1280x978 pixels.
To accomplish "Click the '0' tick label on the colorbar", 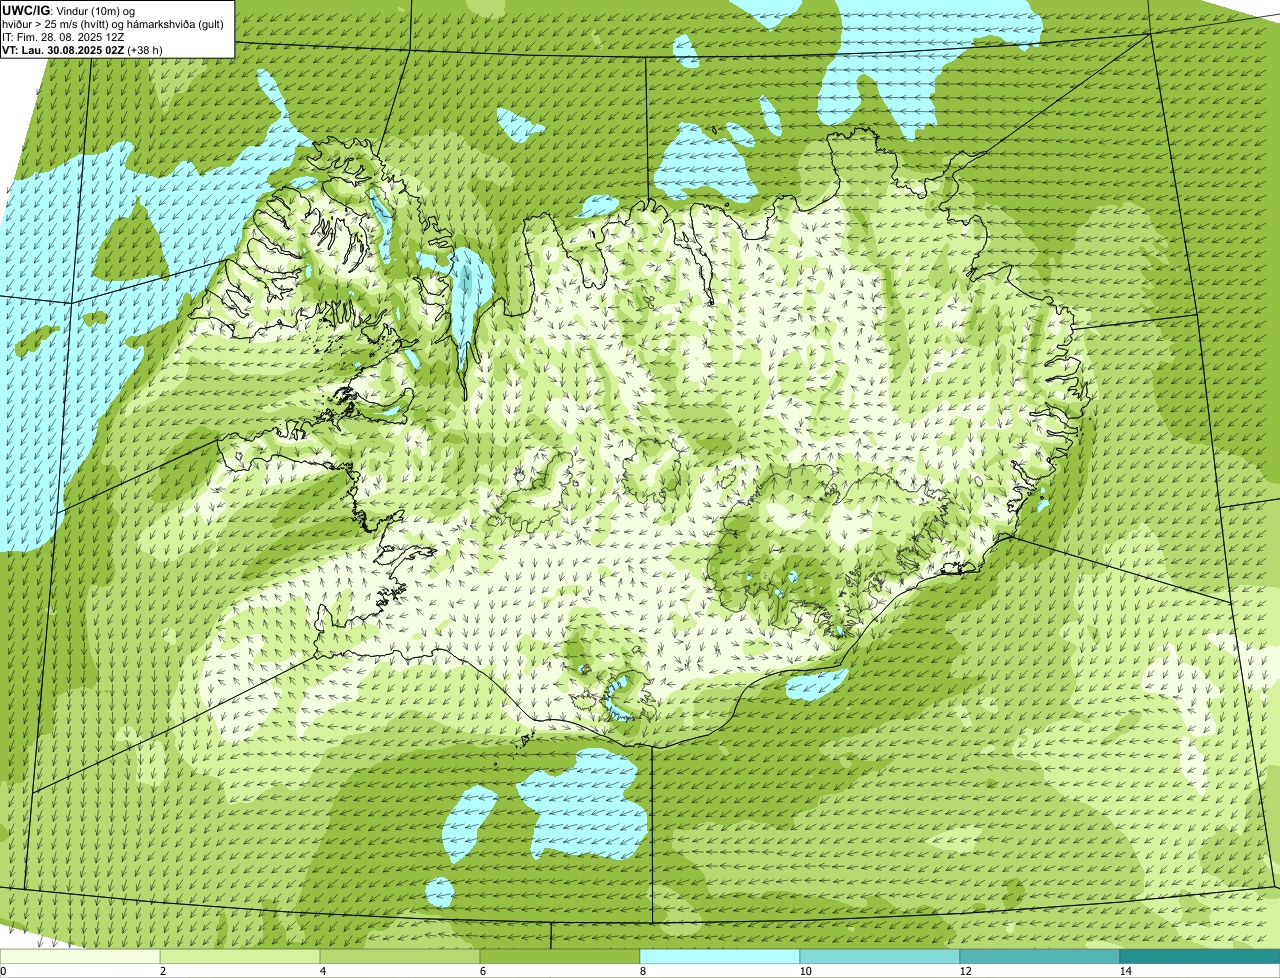I will [3, 971].
